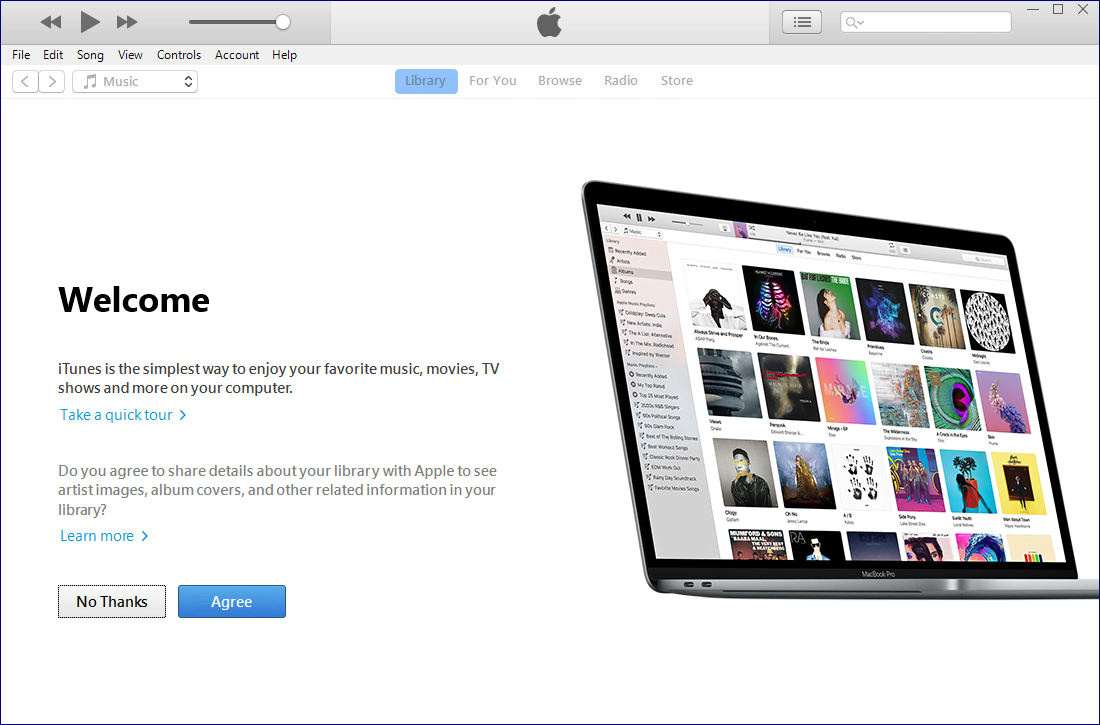Viewport: 1100px width, 725px height.
Task: Open the File menu
Action: [x=21, y=55]
